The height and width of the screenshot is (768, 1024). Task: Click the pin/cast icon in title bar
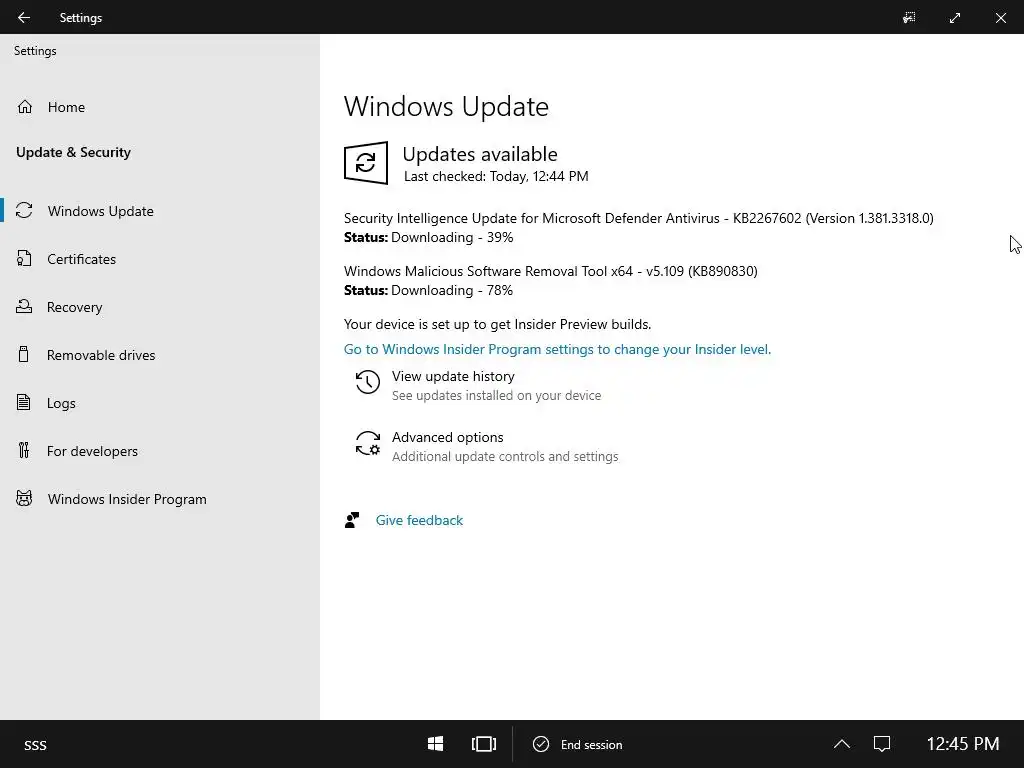(909, 18)
